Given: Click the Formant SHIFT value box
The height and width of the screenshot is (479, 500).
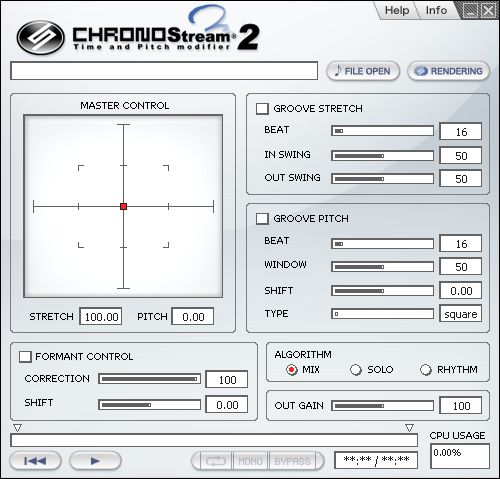Looking at the screenshot, I should (x=227, y=404).
